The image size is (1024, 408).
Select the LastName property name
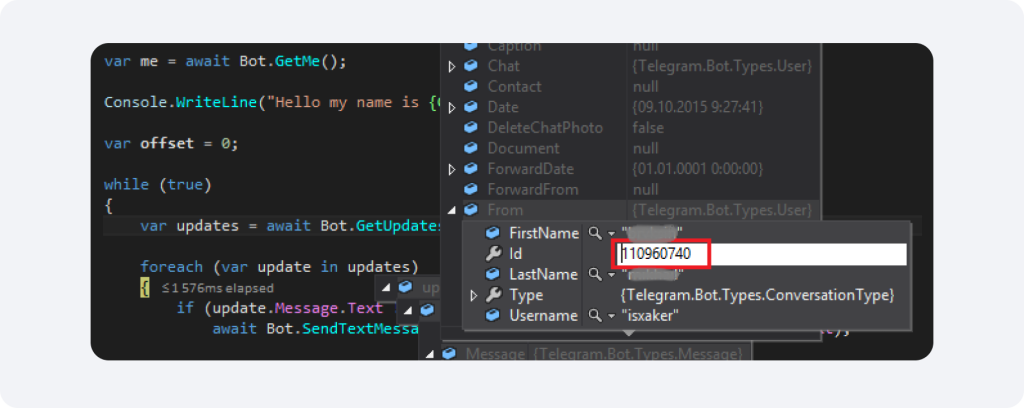coord(543,274)
